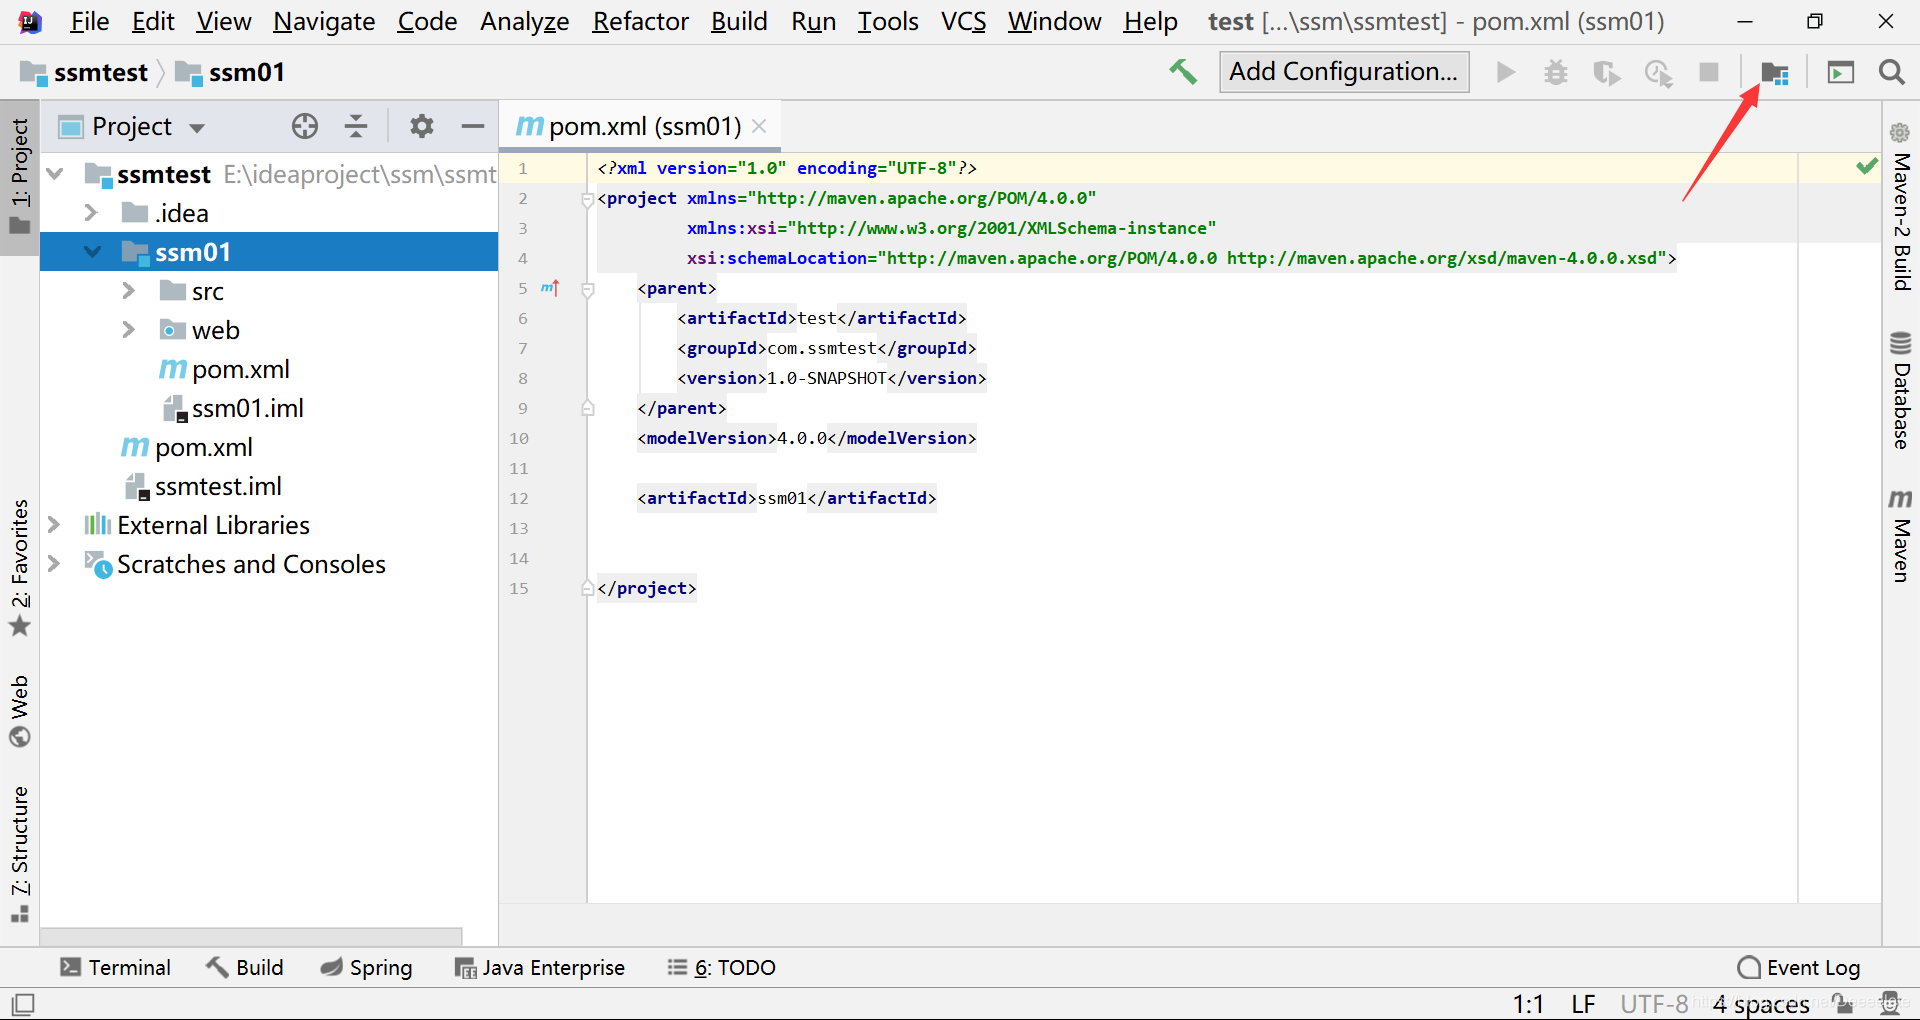This screenshot has width=1920, height=1020.
Task: Click Locate/scroll from source target icon
Action: click(x=305, y=126)
